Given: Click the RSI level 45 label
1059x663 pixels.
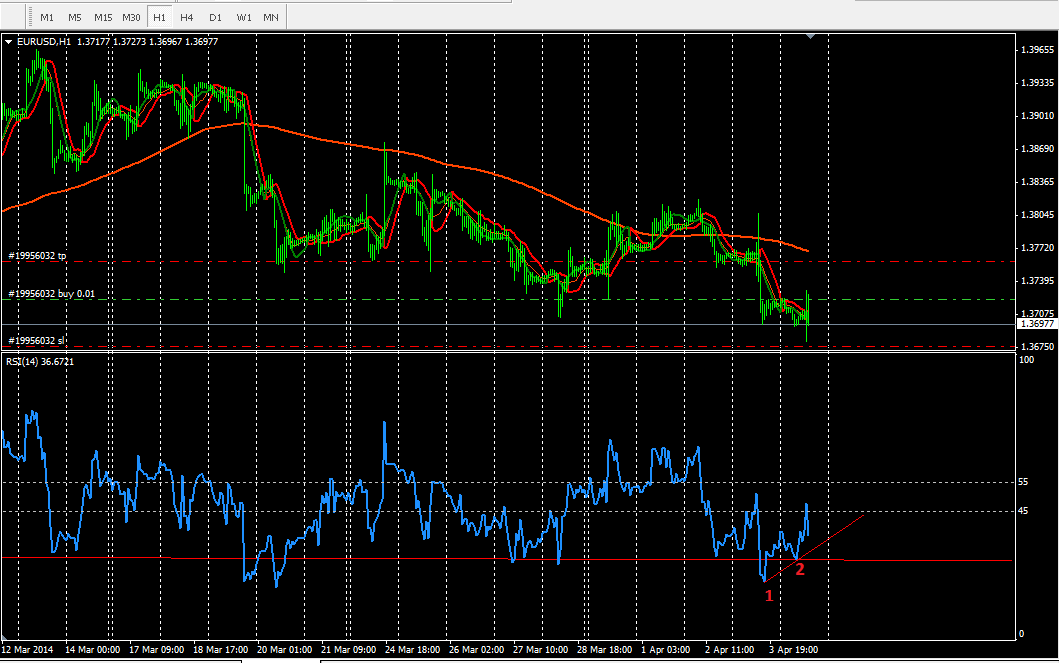Looking at the screenshot, I should (x=1023, y=510).
